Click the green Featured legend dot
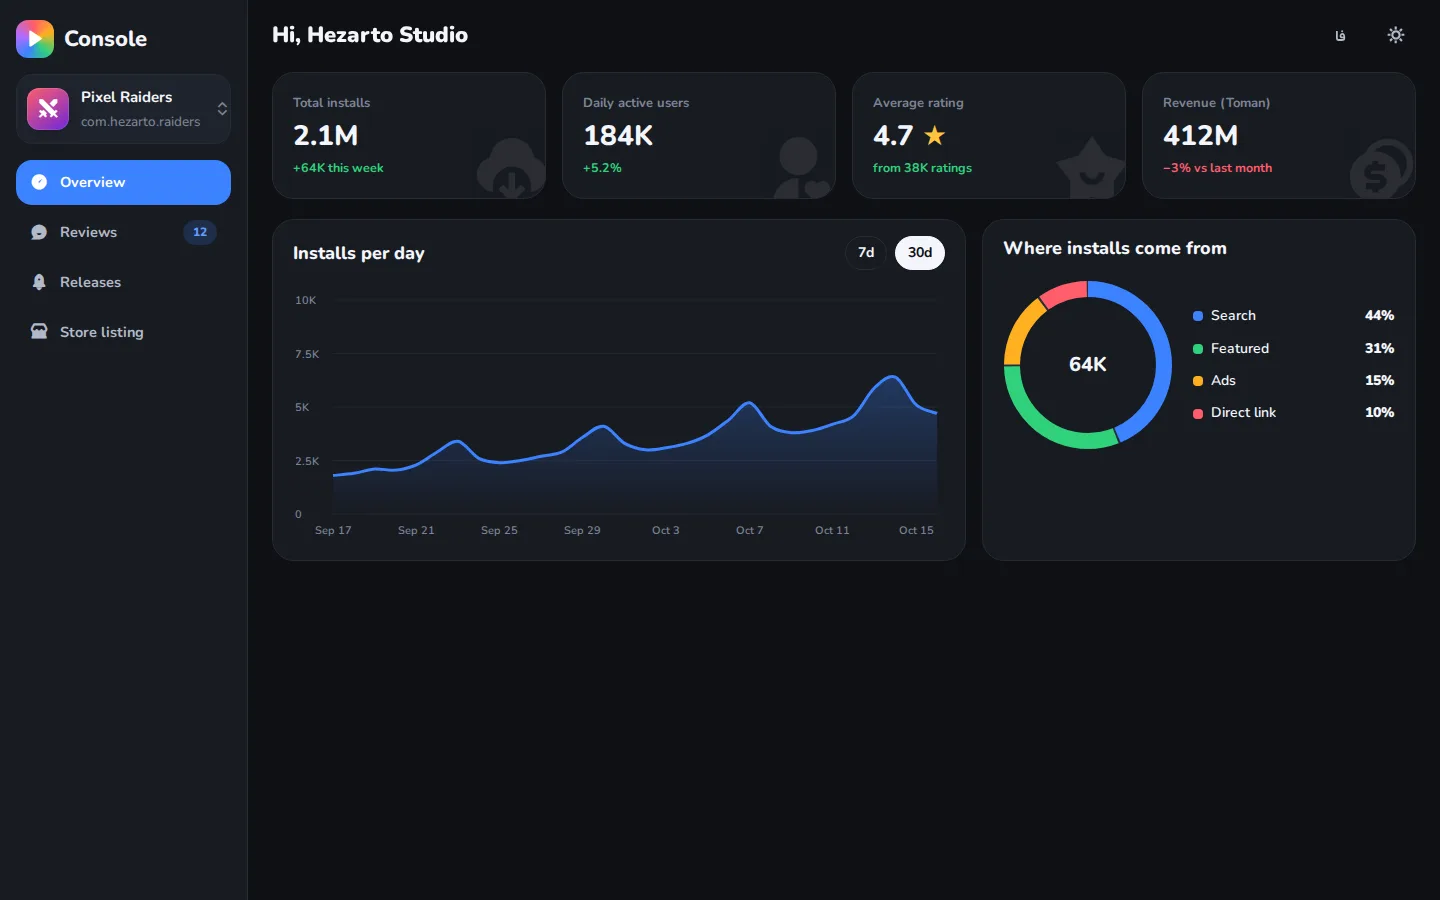The image size is (1440, 900). (1198, 349)
